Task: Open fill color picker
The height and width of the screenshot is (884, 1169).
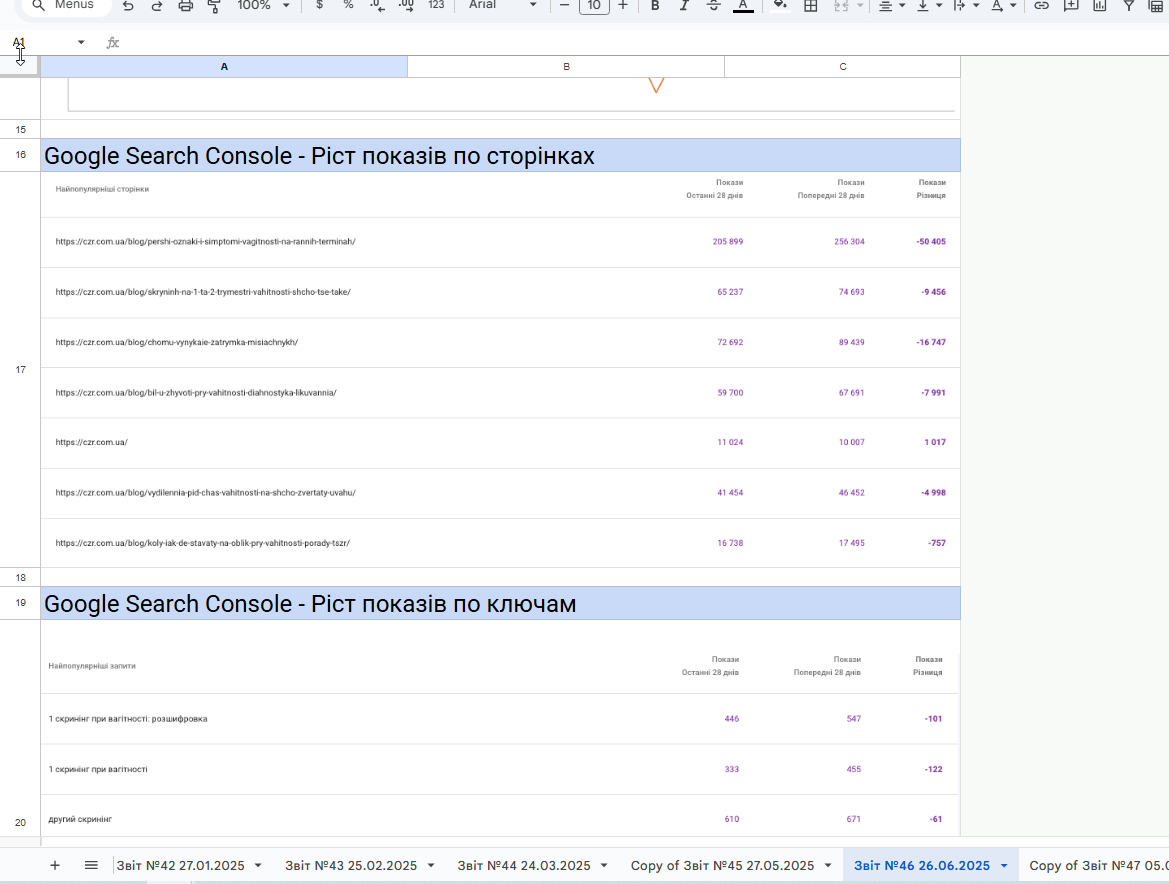Action: coord(781,5)
